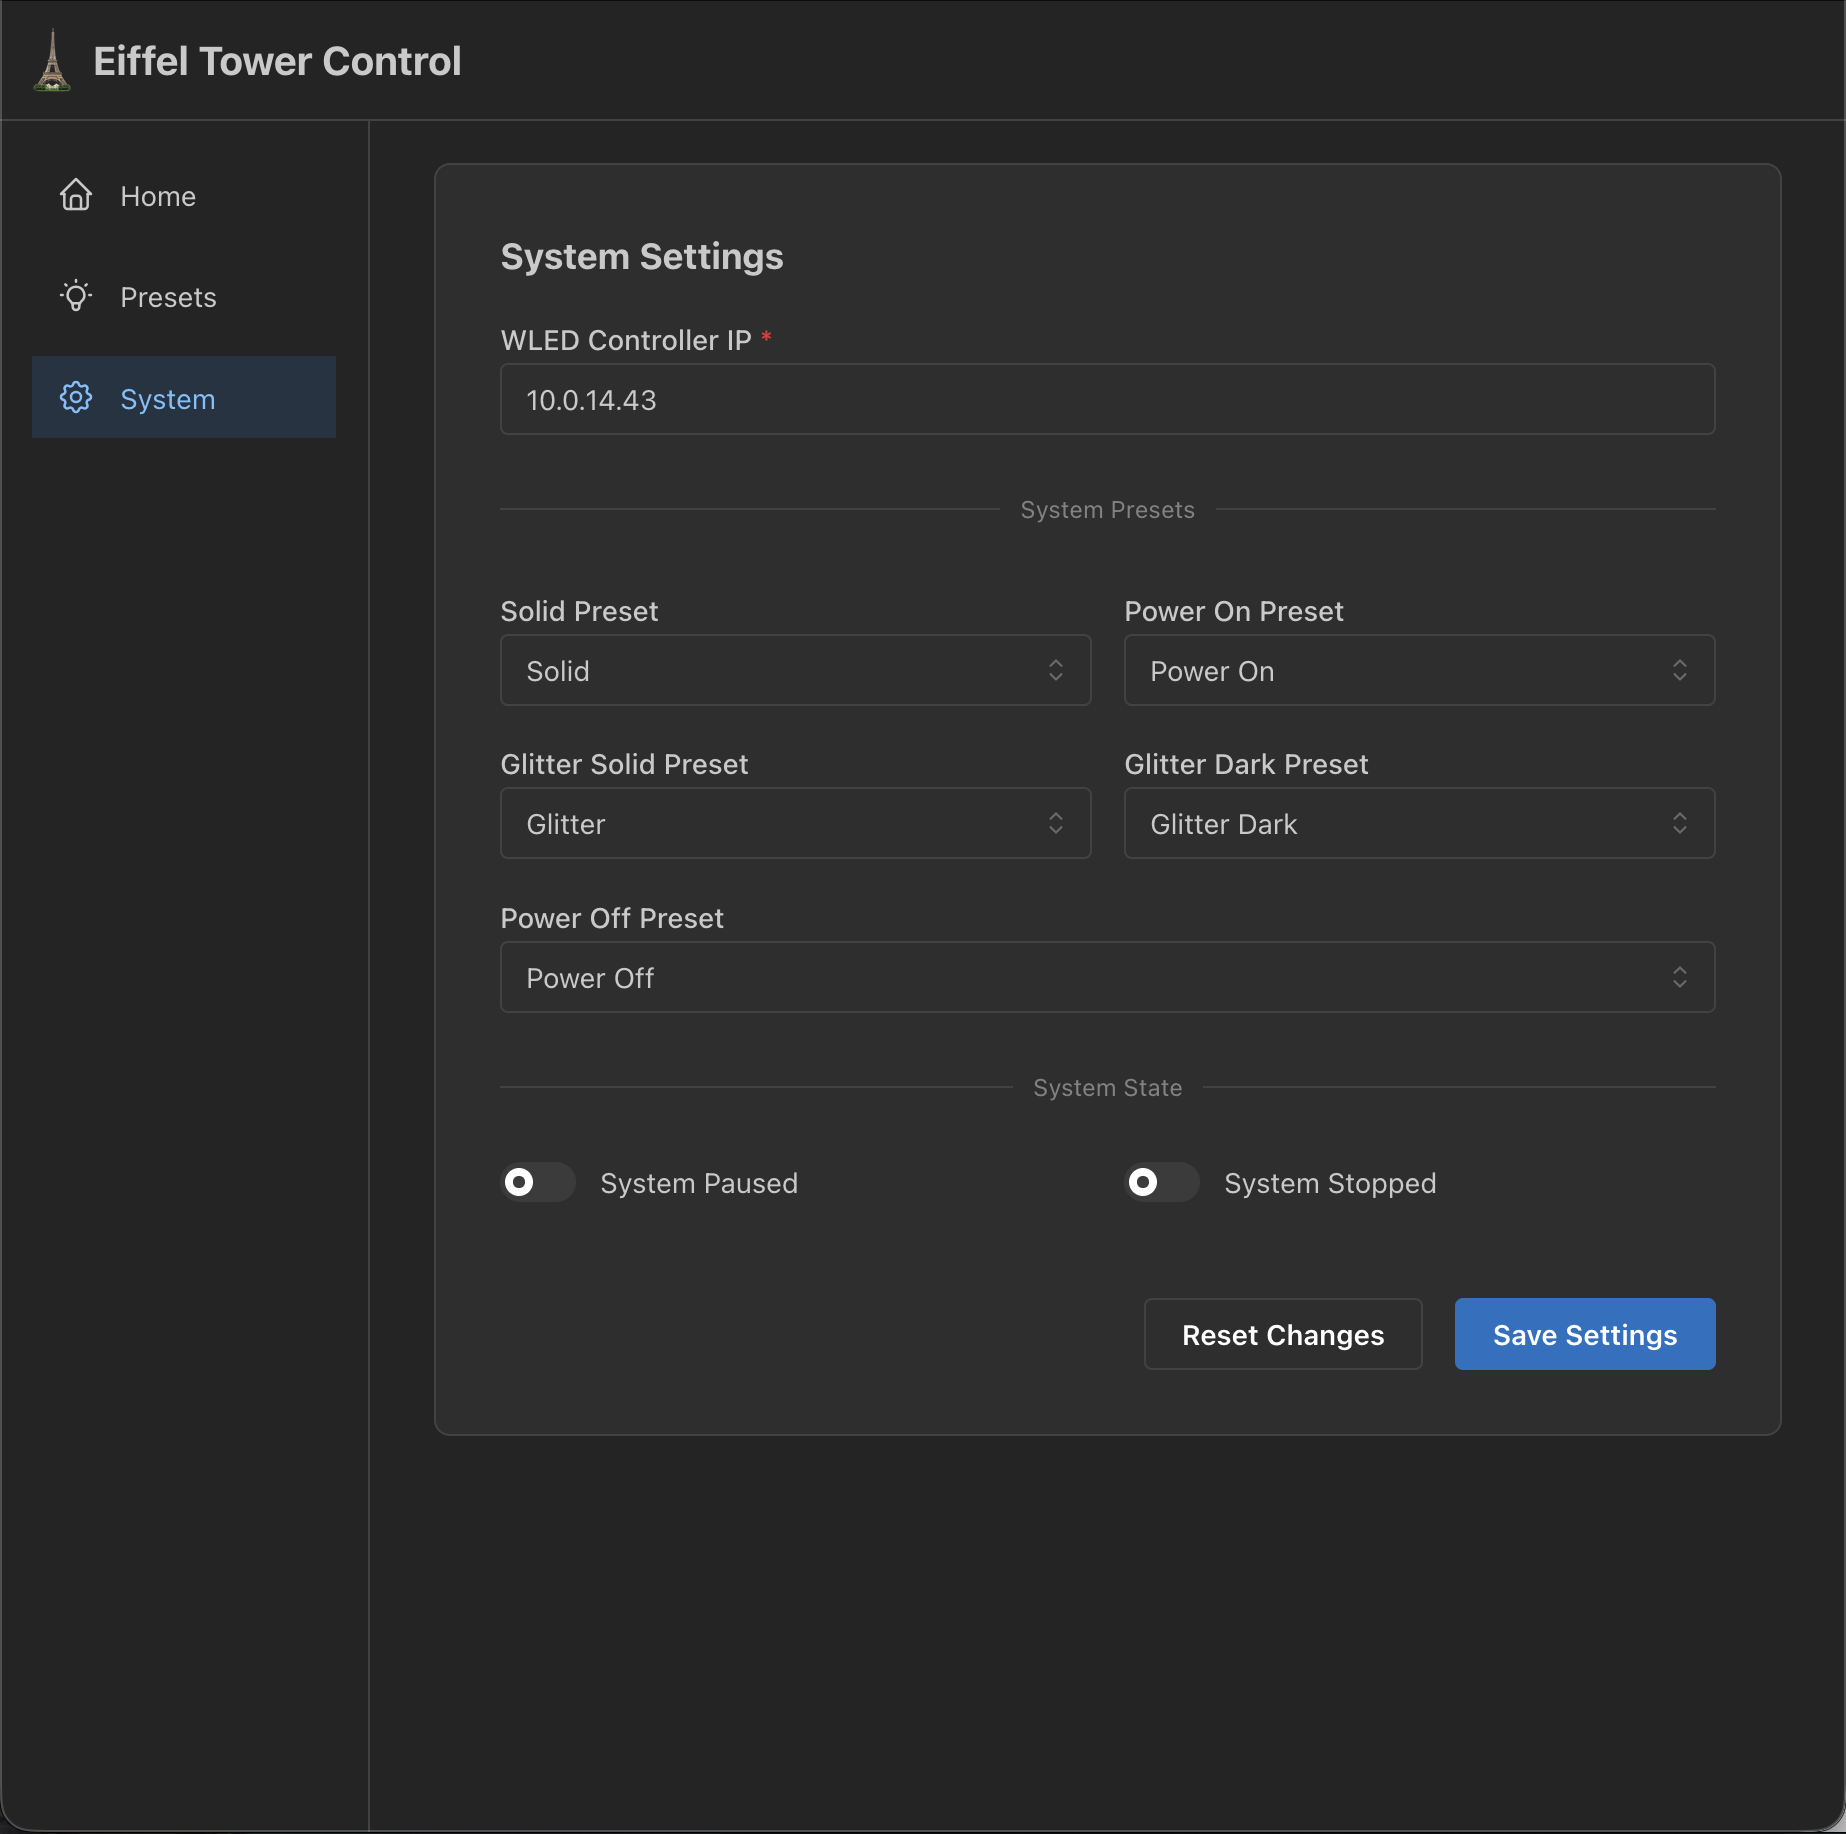Disable the System Paused switch

point(537,1183)
